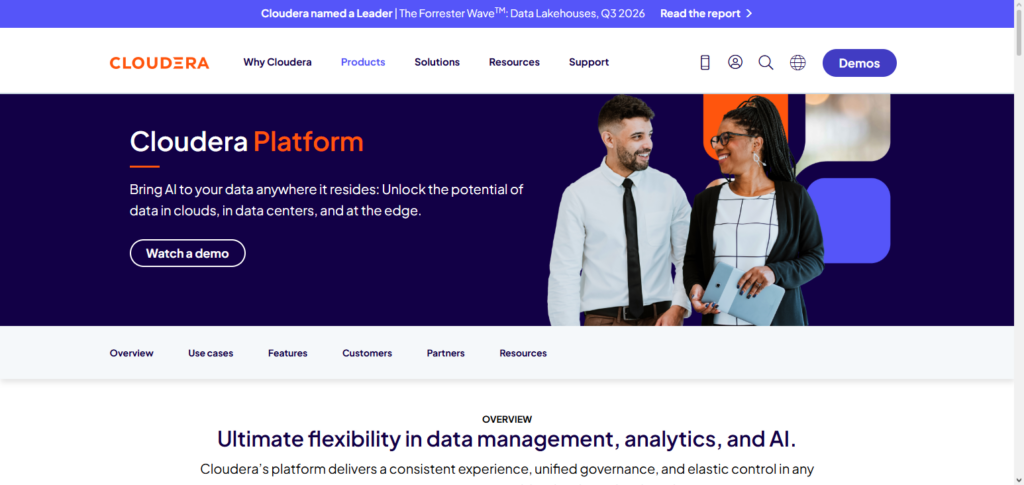Open the Support menu
The image size is (1024, 485).
point(589,62)
